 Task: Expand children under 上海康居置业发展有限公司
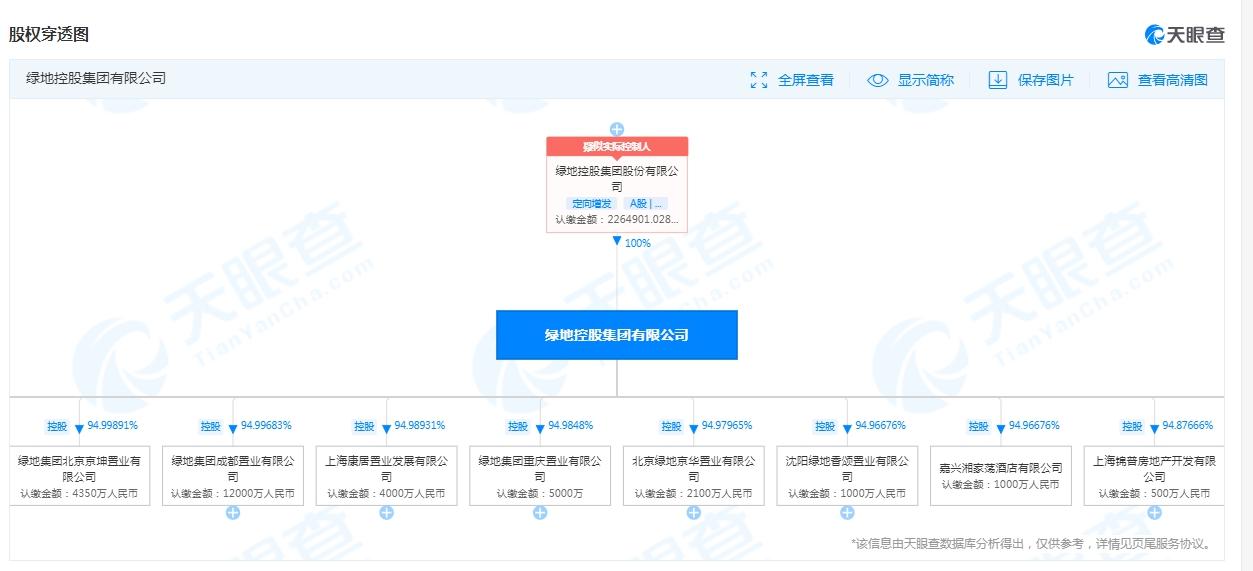[x=387, y=513]
